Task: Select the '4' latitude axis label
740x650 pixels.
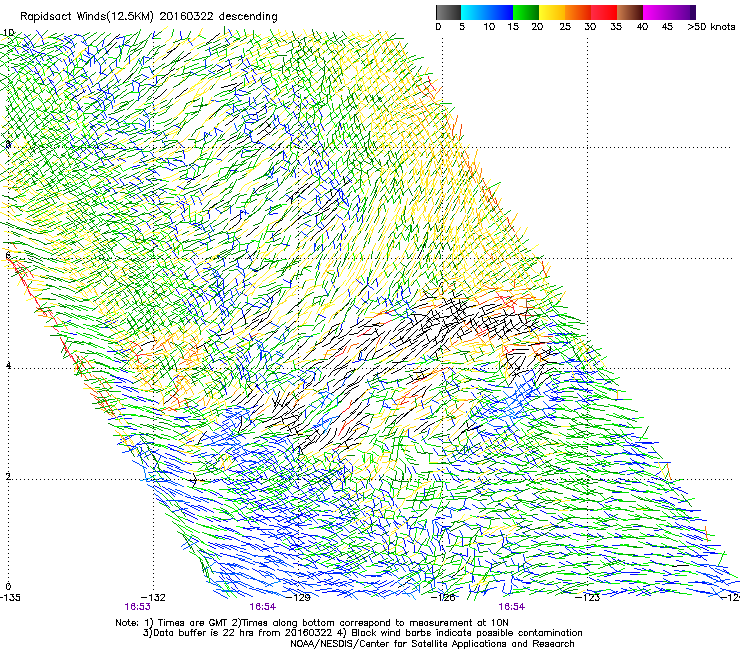Action: tap(8, 365)
